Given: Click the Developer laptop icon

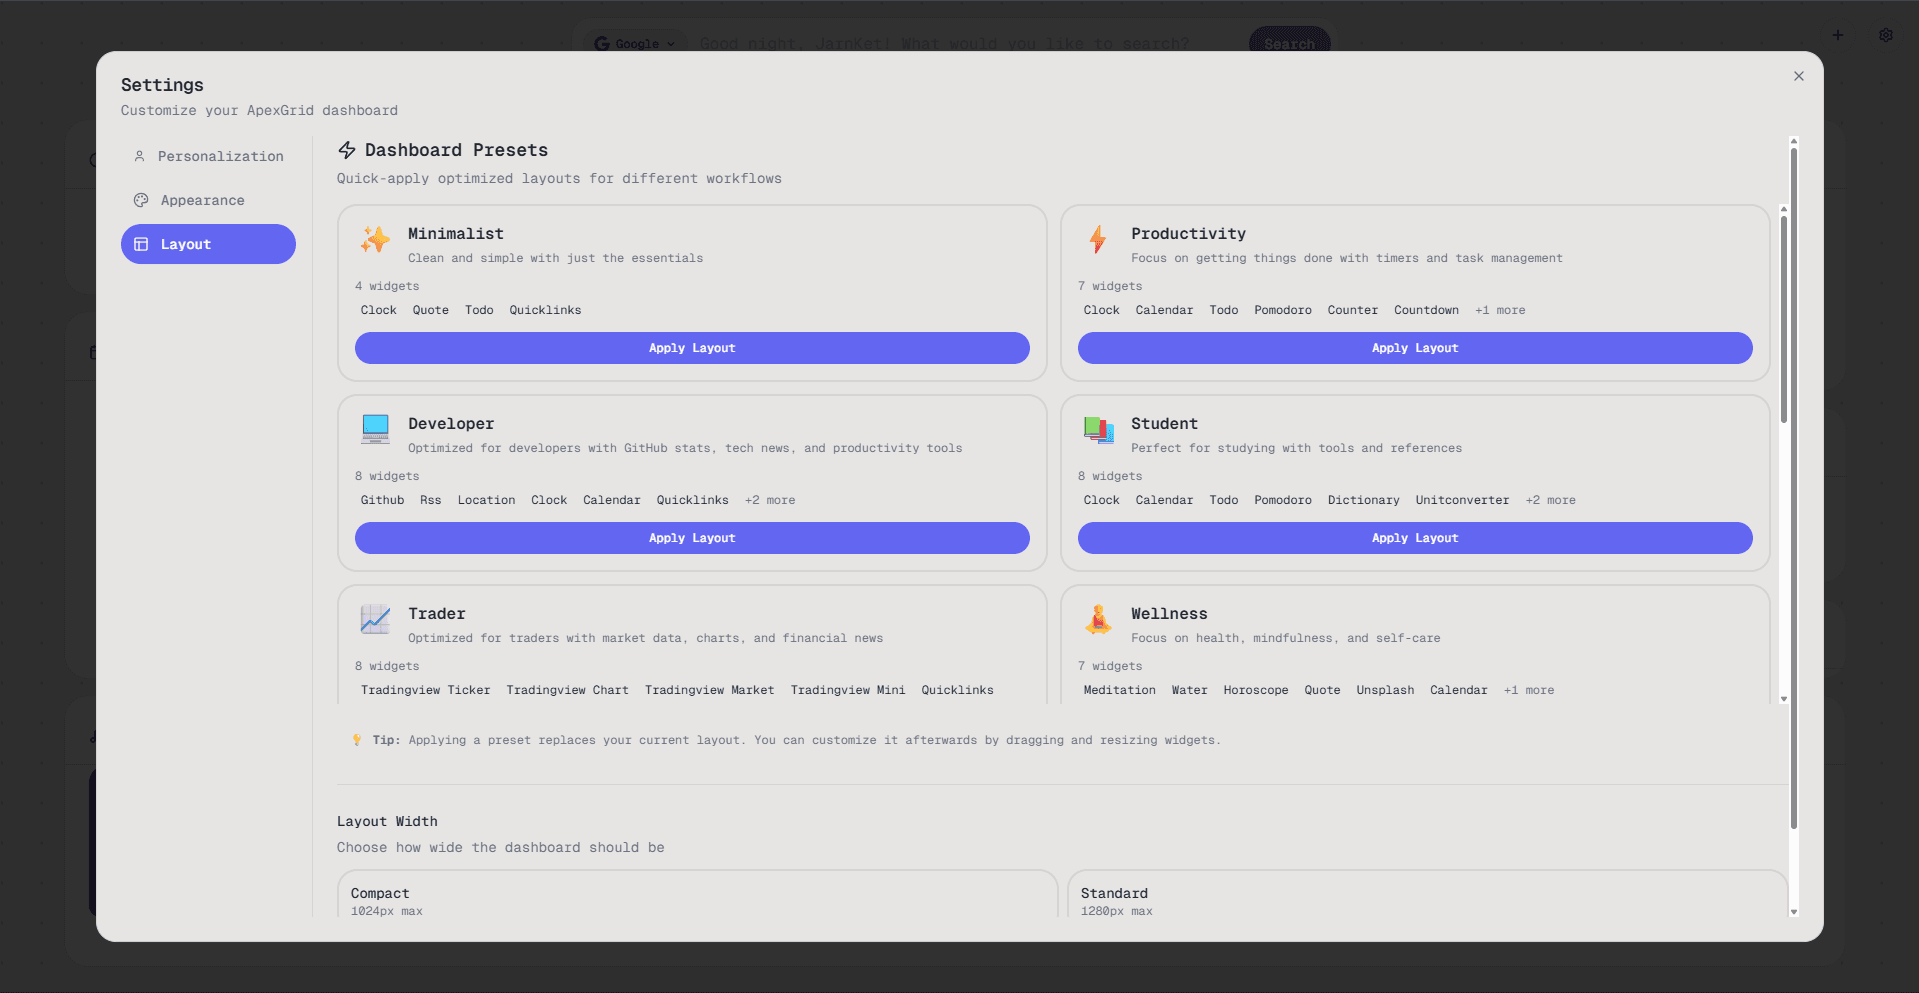Looking at the screenshot, I should (376, 429).
